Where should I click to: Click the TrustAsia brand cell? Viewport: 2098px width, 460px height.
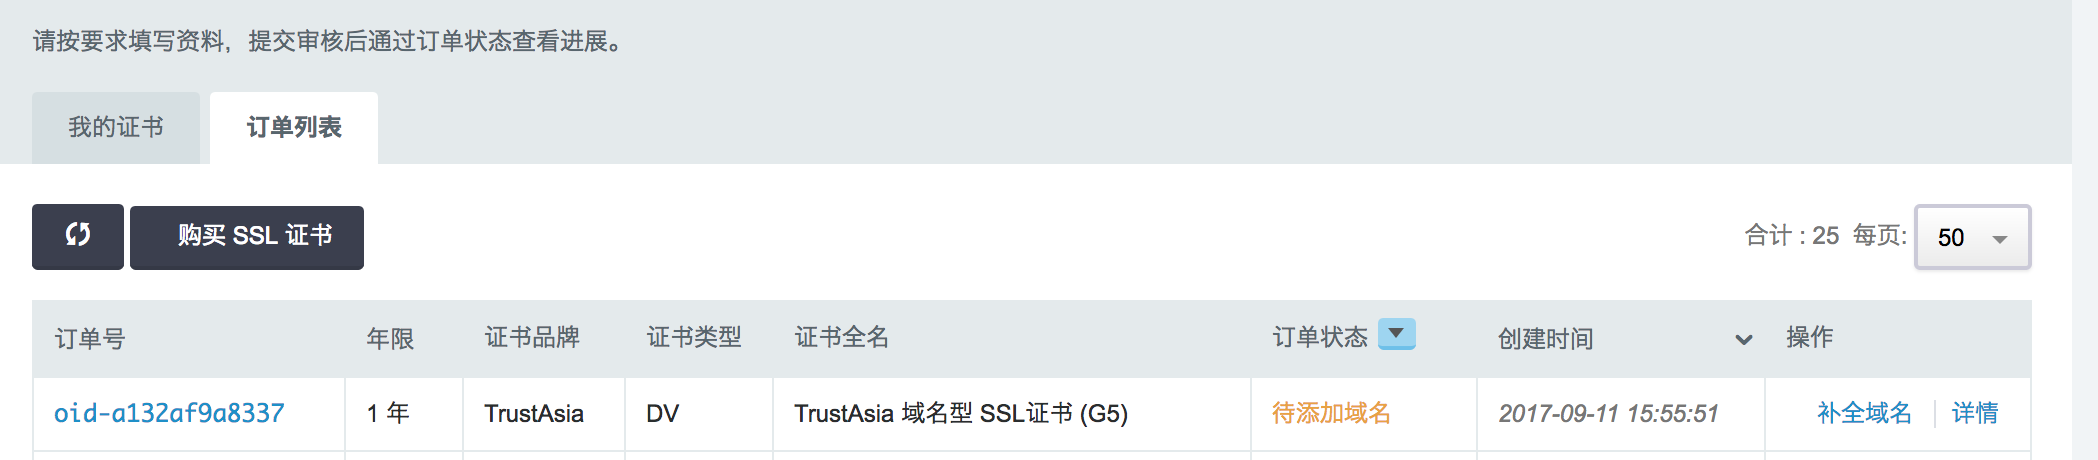[534, 413]
